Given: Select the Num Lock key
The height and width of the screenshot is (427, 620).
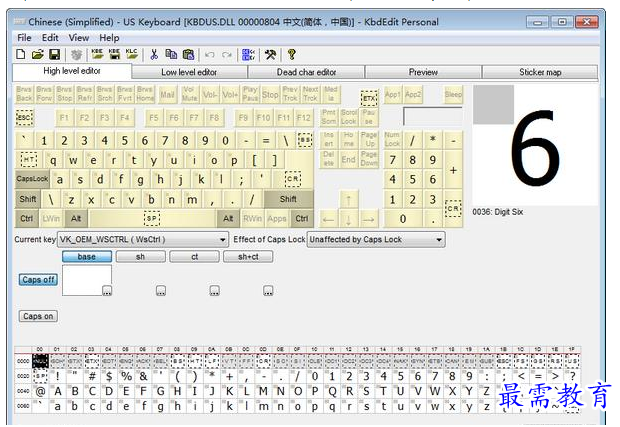Looking at the screenshot, I should point(392,140).
